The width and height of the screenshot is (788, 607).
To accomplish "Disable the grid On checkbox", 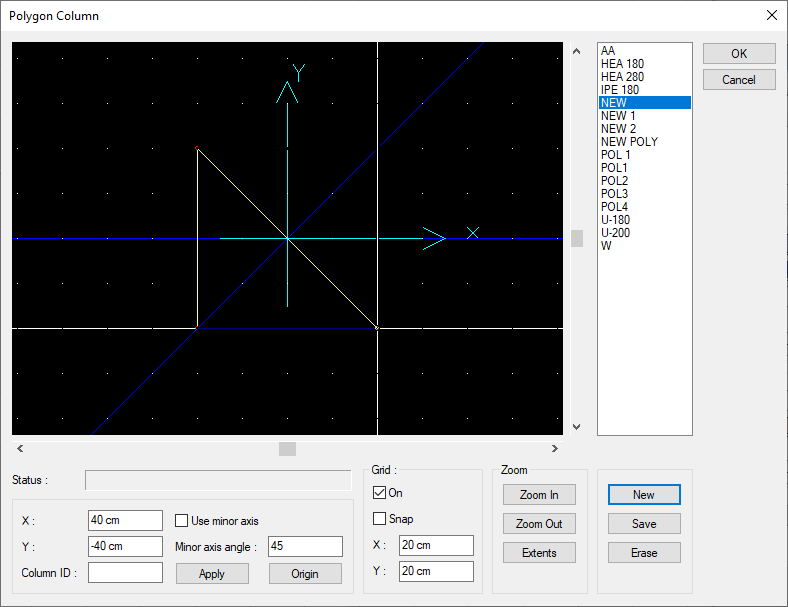I will pos(379,493).
